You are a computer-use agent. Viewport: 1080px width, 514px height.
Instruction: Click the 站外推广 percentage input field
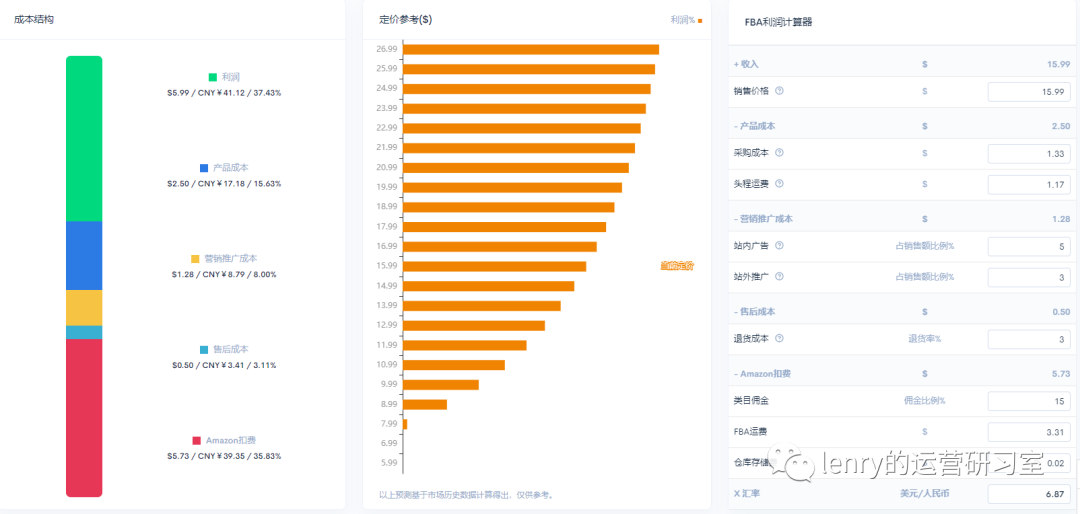(x=1029, y=277)
